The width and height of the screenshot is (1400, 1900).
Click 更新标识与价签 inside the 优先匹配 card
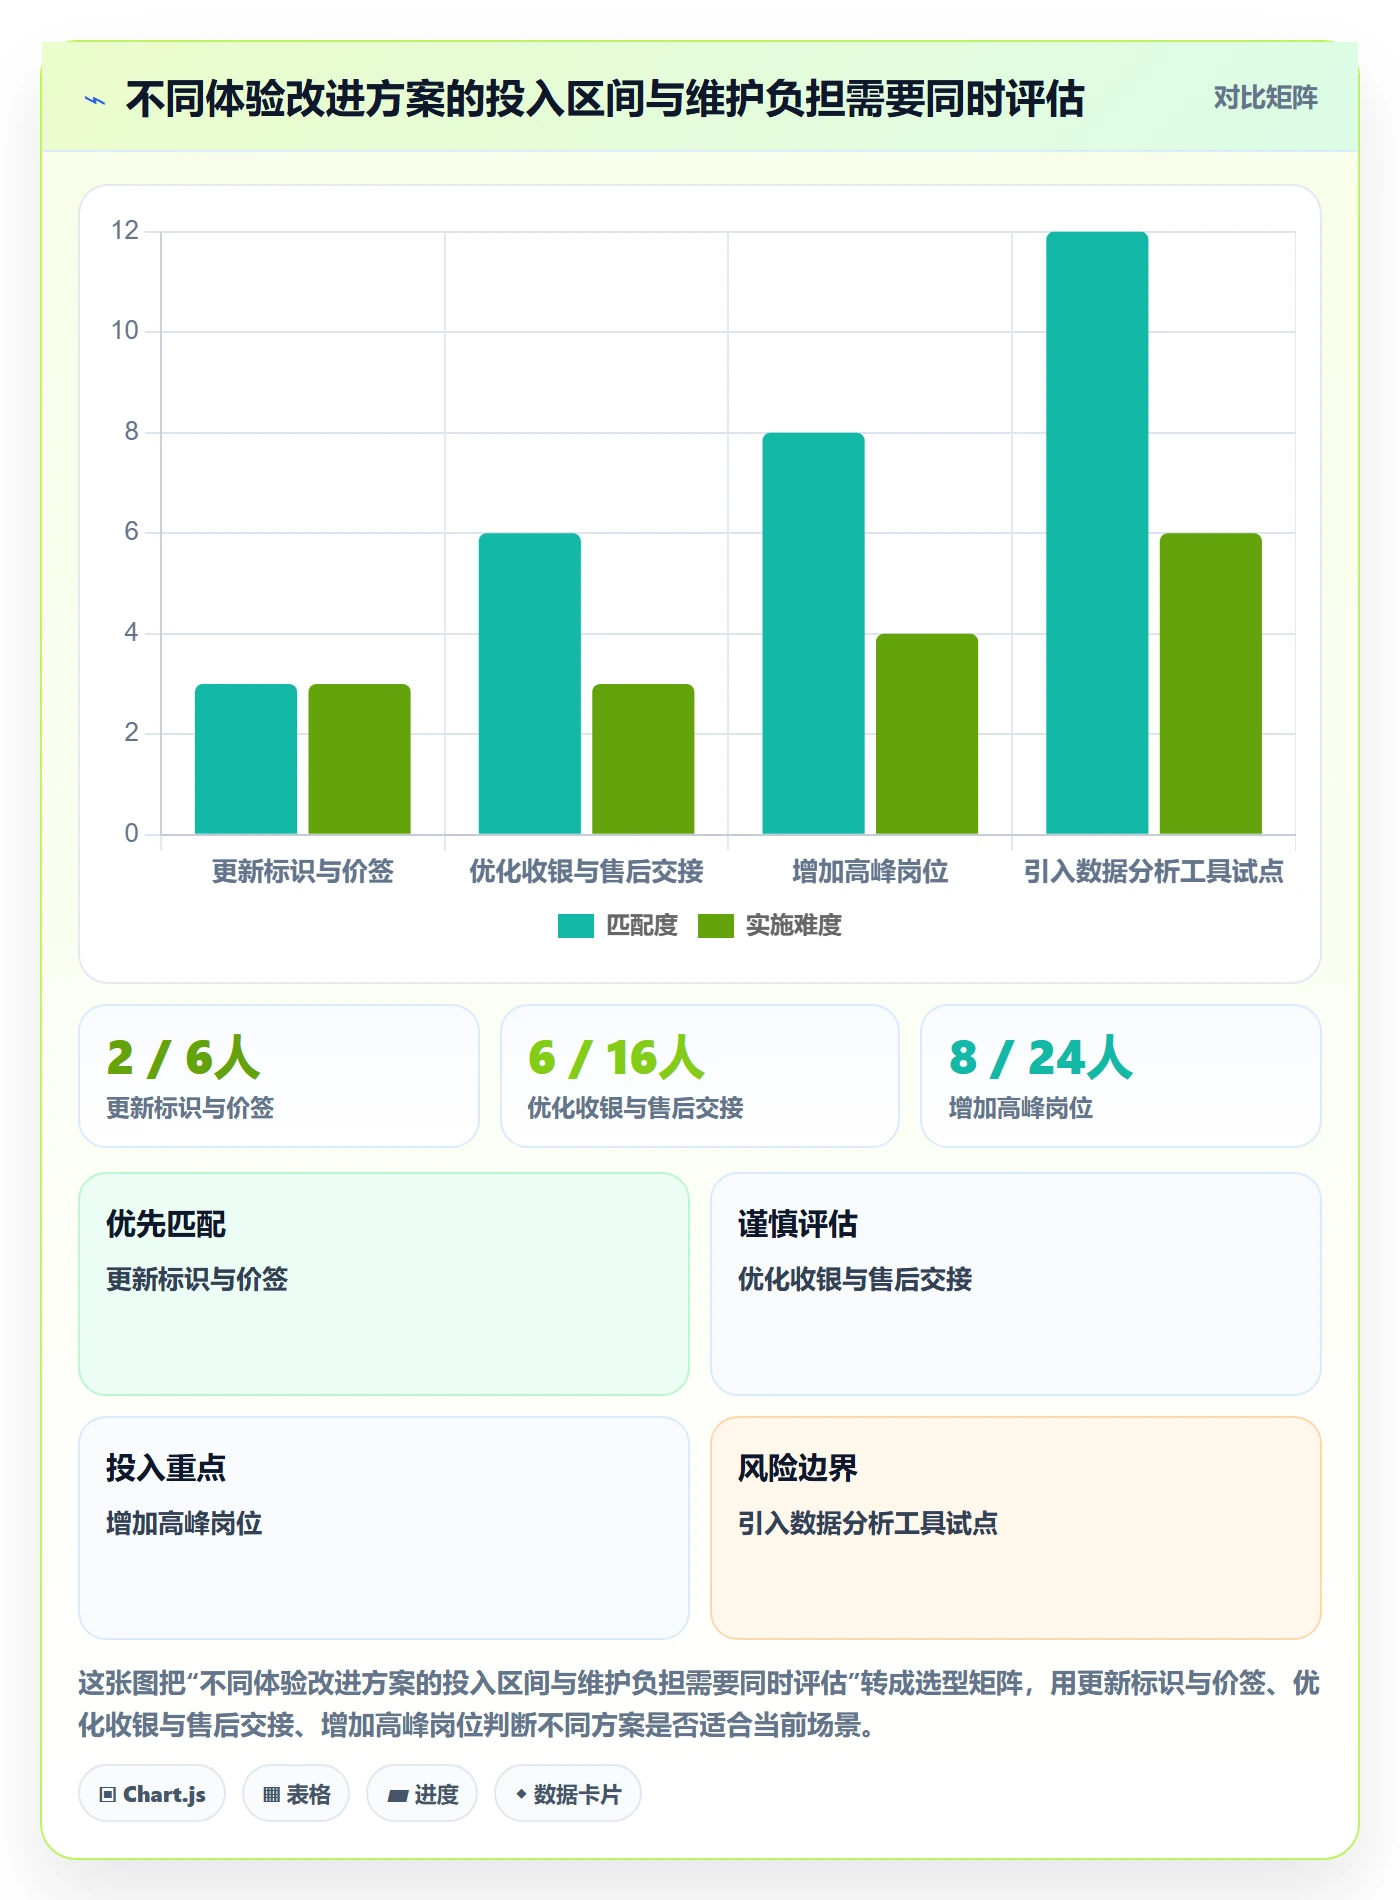coord(197,1279)
